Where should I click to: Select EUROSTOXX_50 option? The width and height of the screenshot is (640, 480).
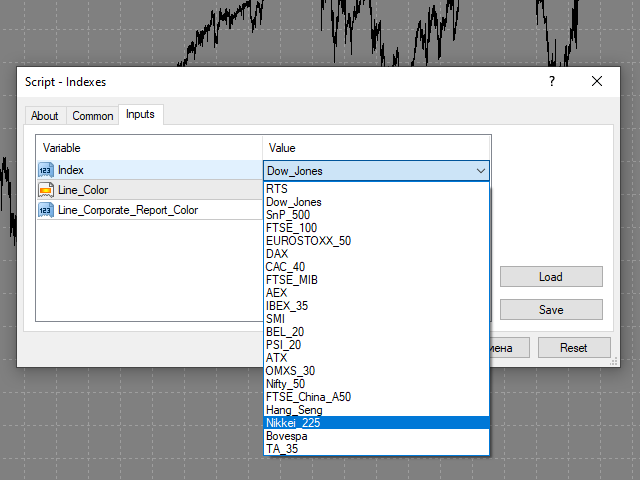click(x=376, y=241)
